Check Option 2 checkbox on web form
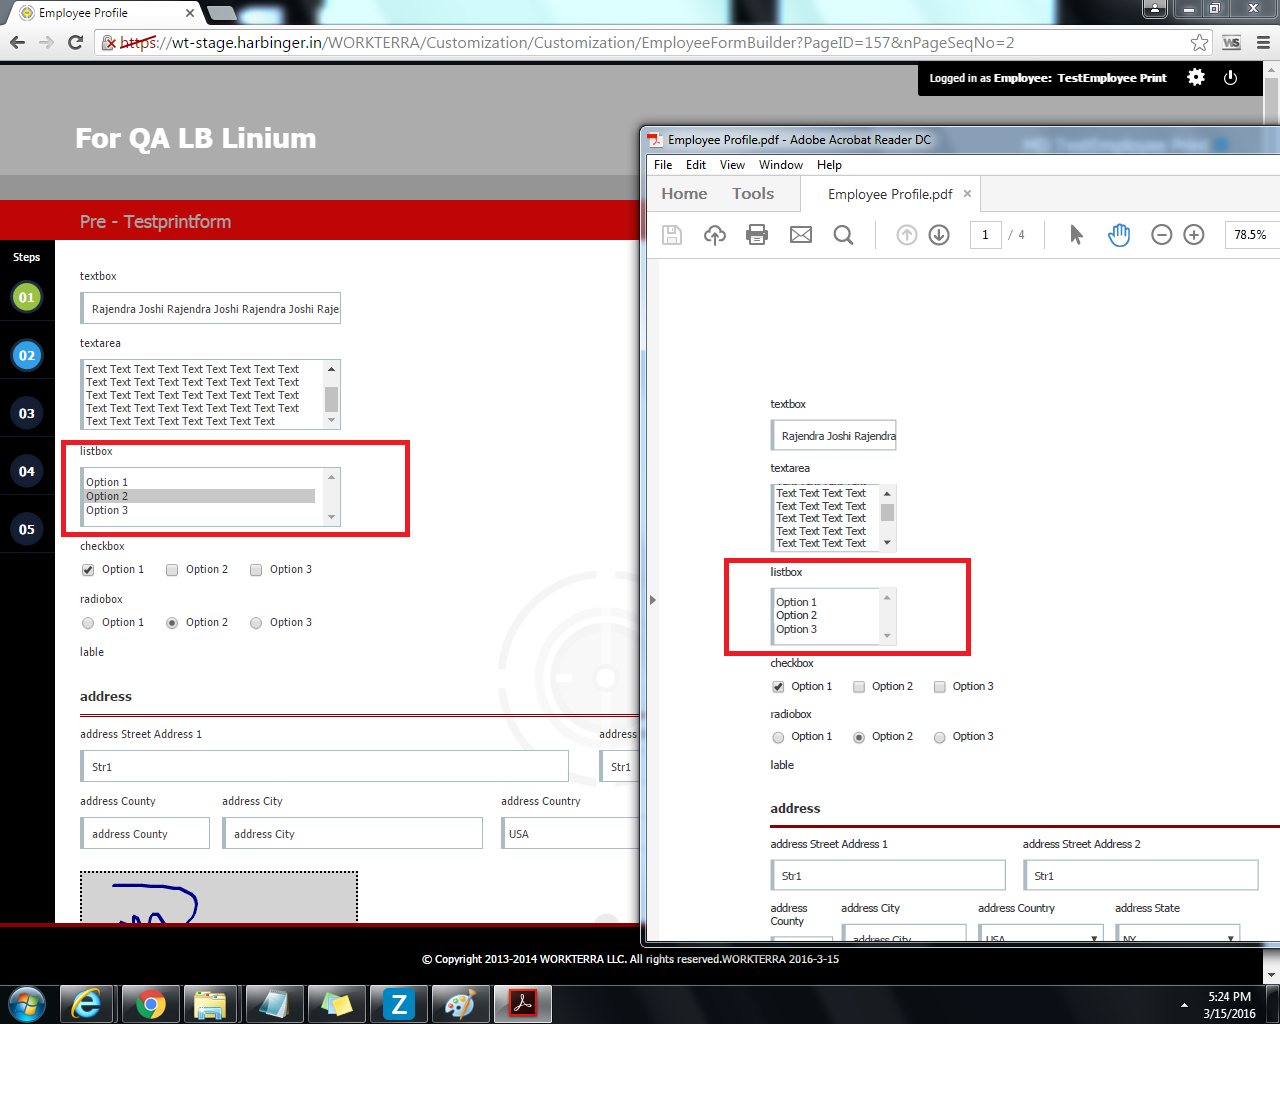This screenshot has width=1280, height=1100. point(172,570)
